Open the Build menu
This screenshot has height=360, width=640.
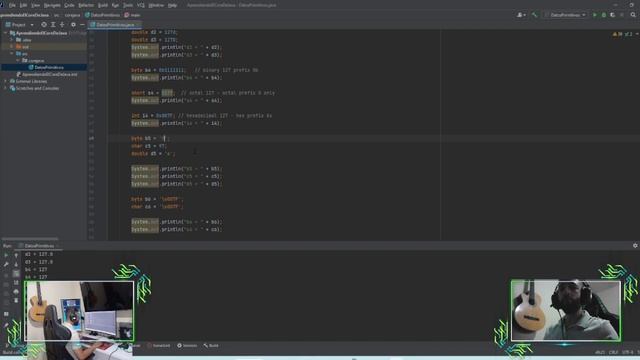coord(103,5)
